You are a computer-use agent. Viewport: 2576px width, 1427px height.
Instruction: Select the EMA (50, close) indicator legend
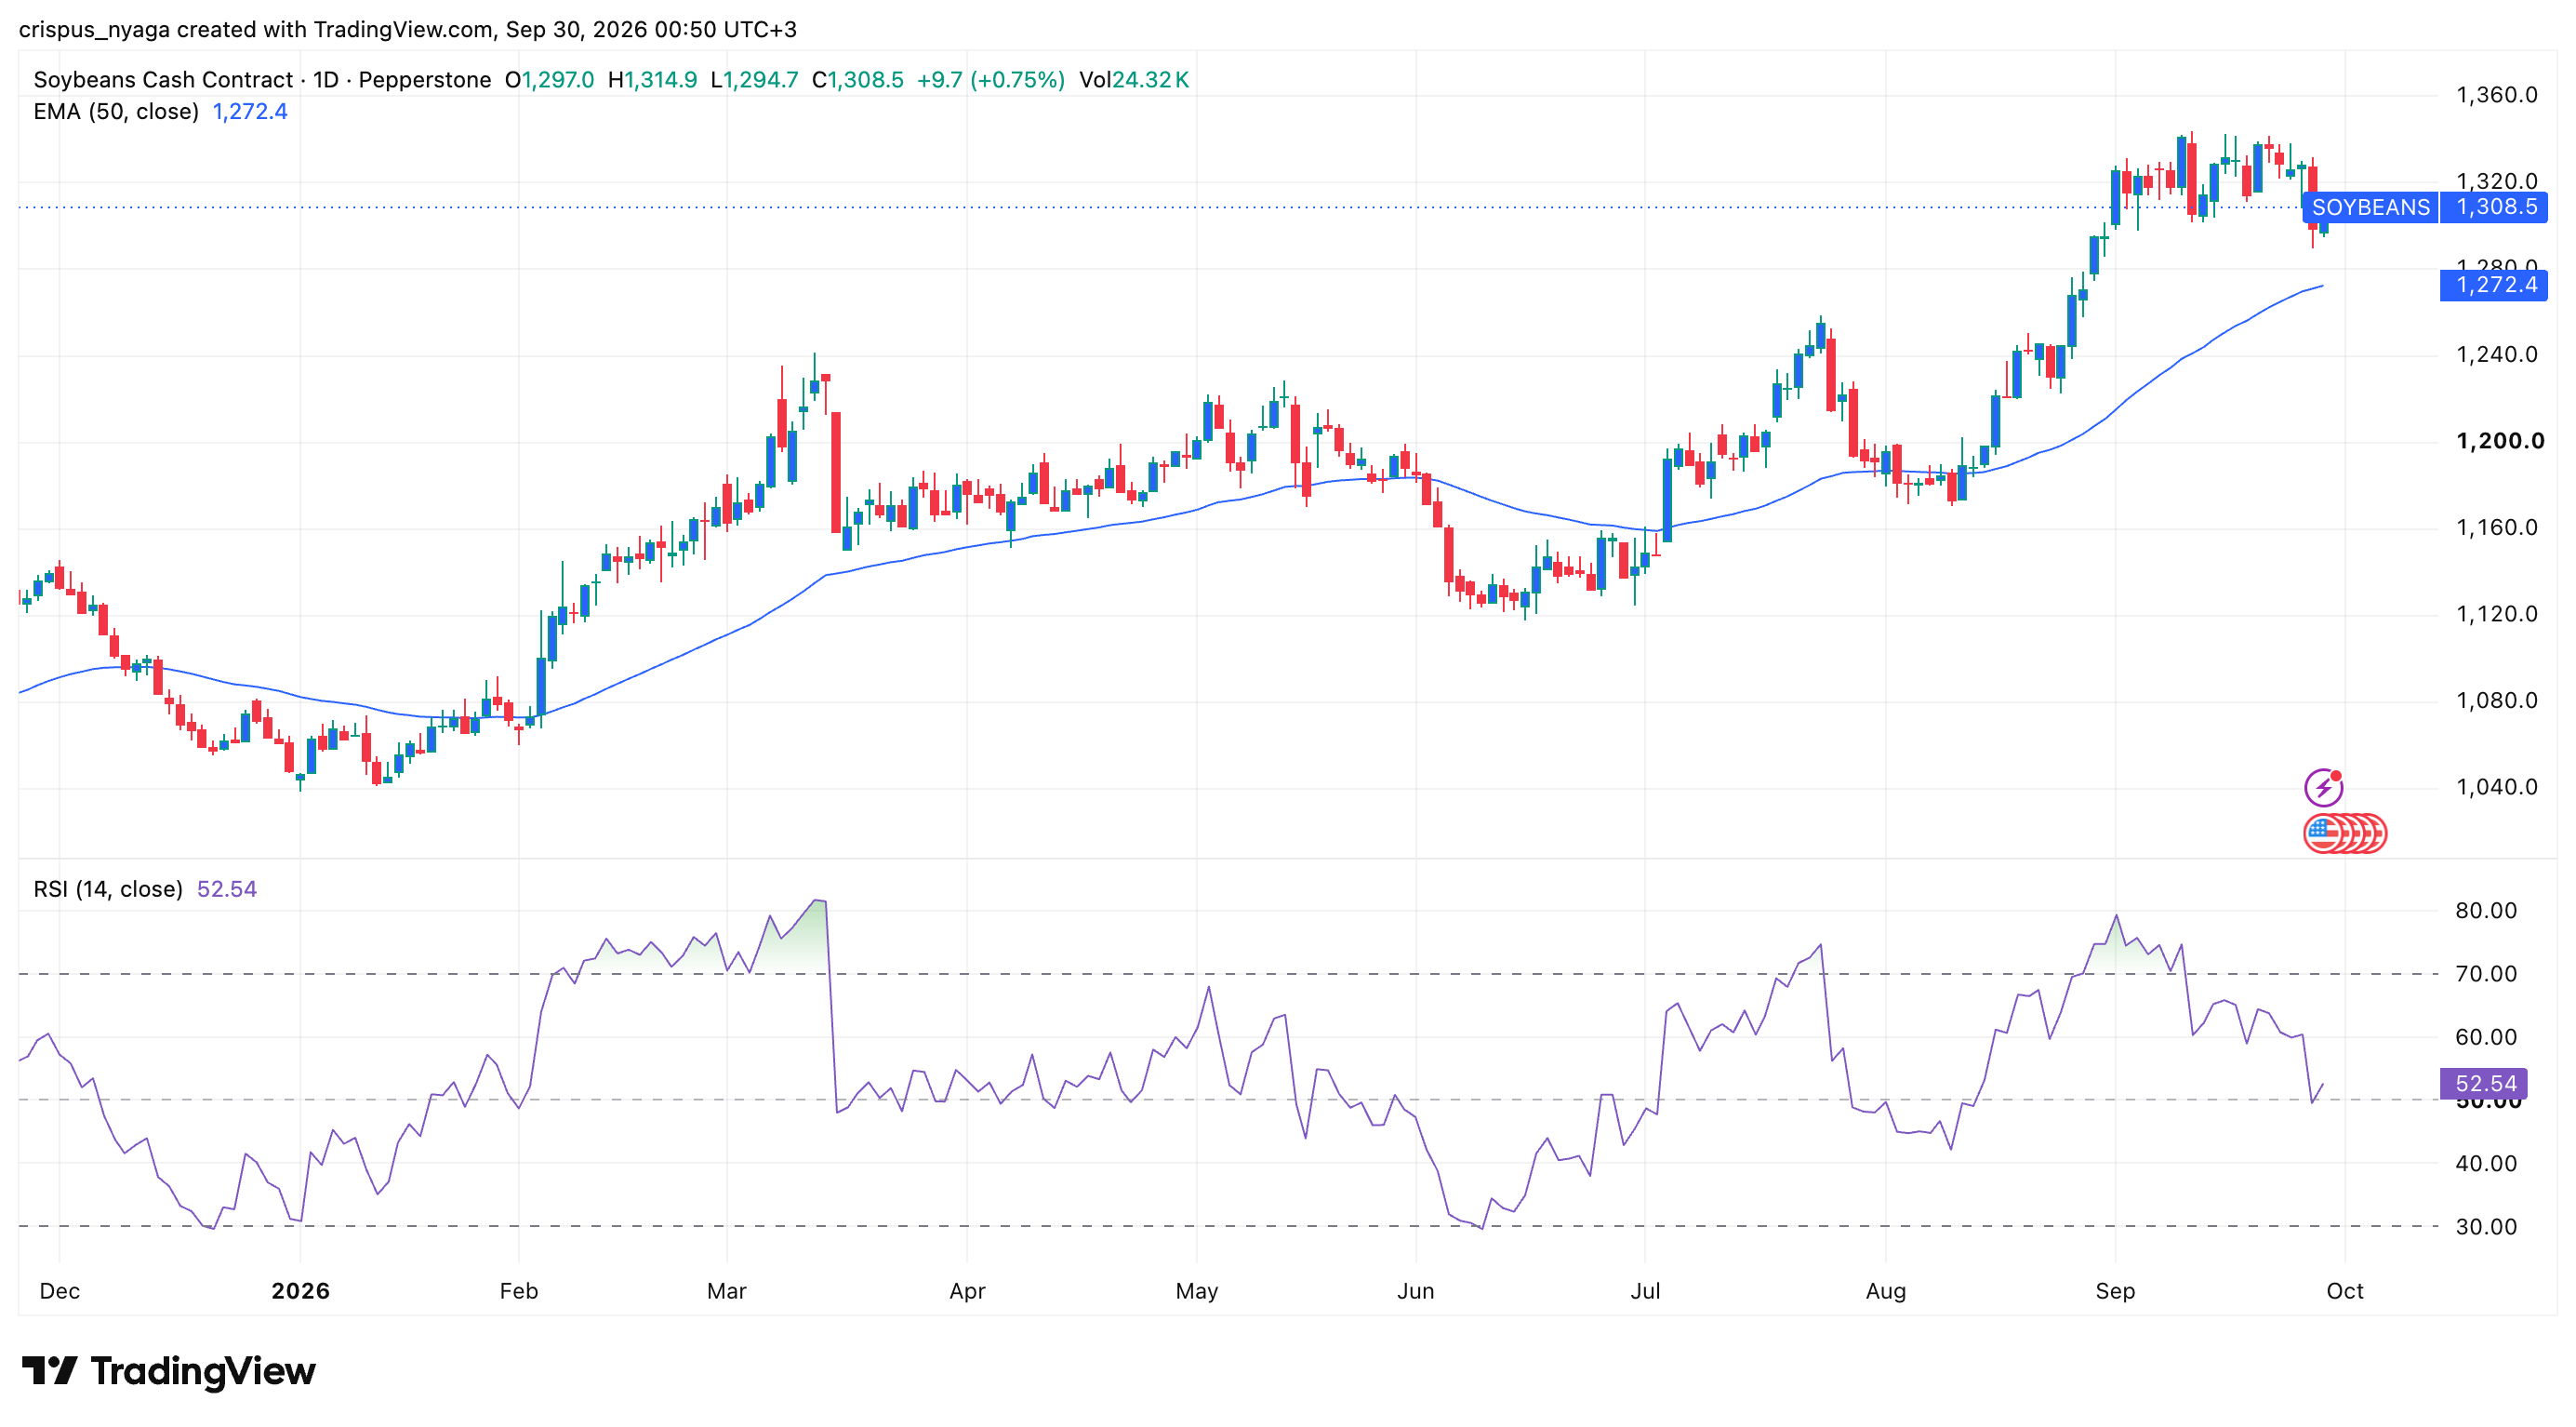pyautogui.click(x=116, y=112)
